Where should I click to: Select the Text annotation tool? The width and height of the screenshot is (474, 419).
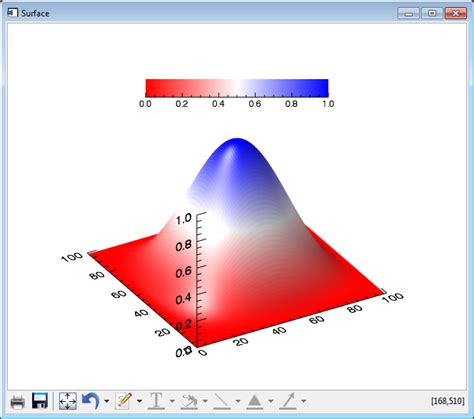coord(156,401)
